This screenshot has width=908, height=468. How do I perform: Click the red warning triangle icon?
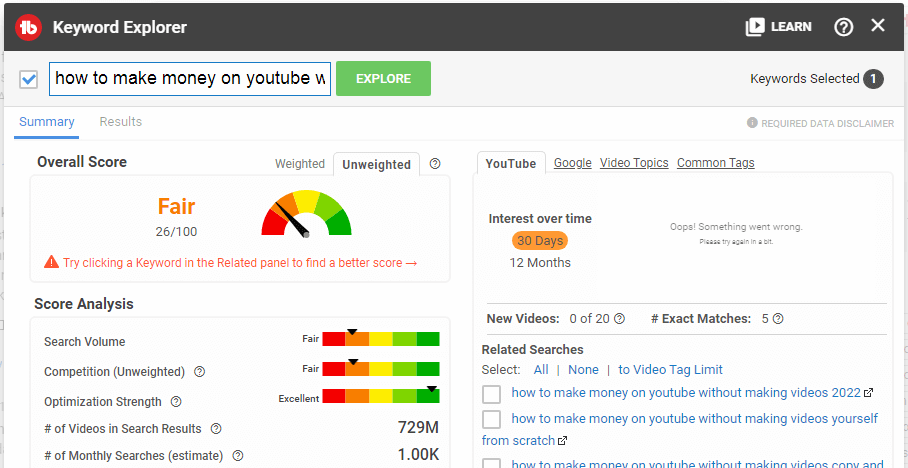click(x=52, y=262)
